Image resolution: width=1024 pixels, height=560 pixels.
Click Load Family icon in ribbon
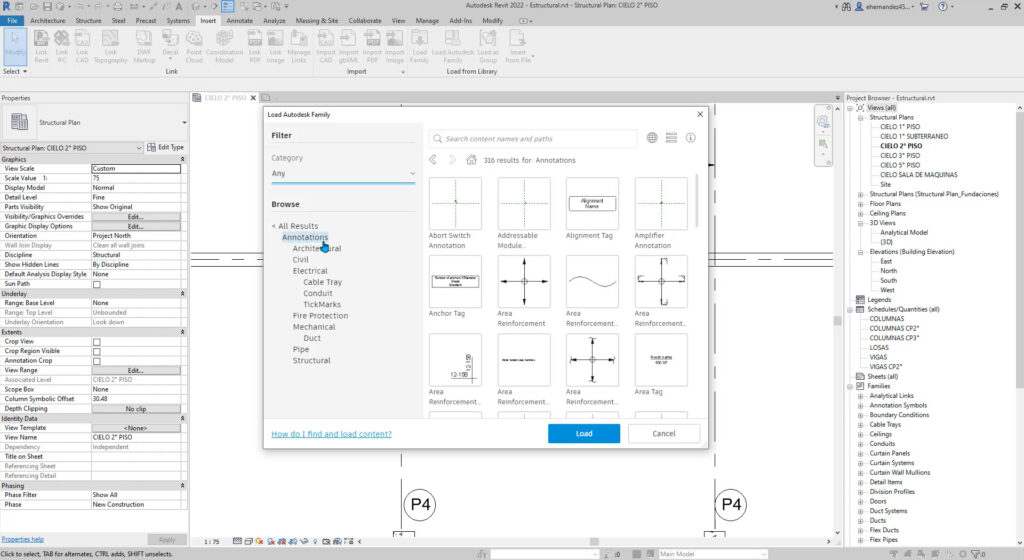tap(419, 46)
